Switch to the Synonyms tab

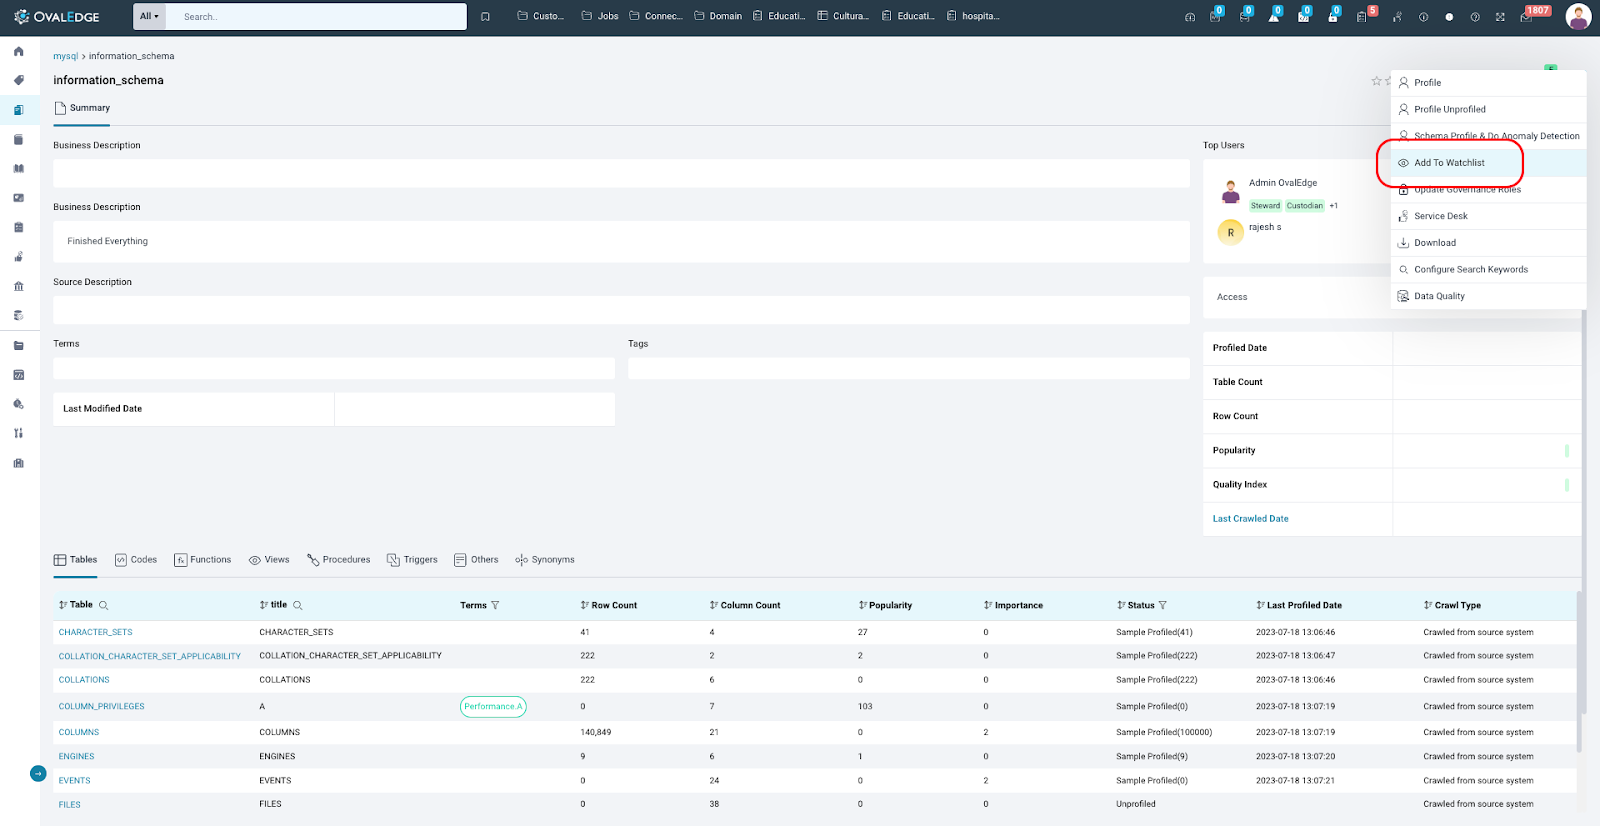(545, 560)
